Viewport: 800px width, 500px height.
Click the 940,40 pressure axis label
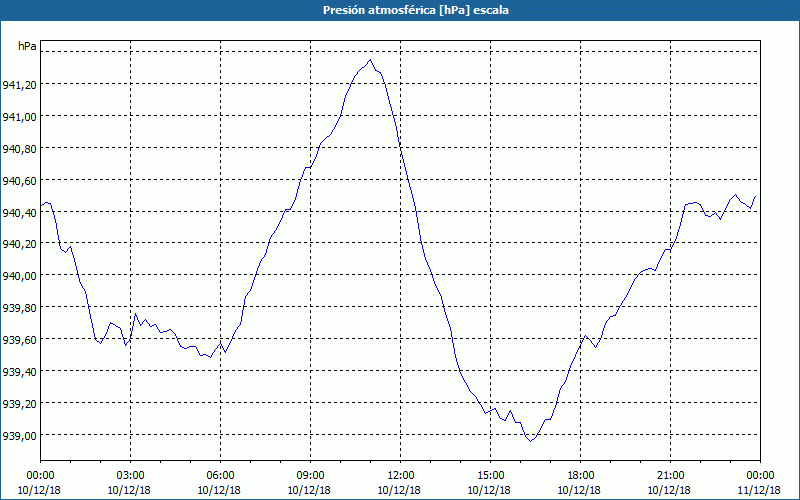pyautogui.click(x=19, y=213)
